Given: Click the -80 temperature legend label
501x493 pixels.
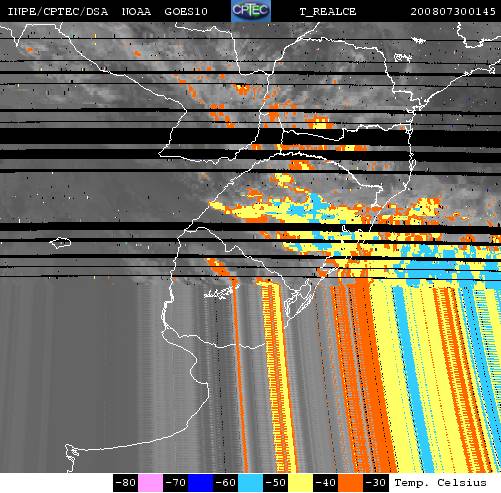Looking at the screenshot, I should (x=126, y=483).
